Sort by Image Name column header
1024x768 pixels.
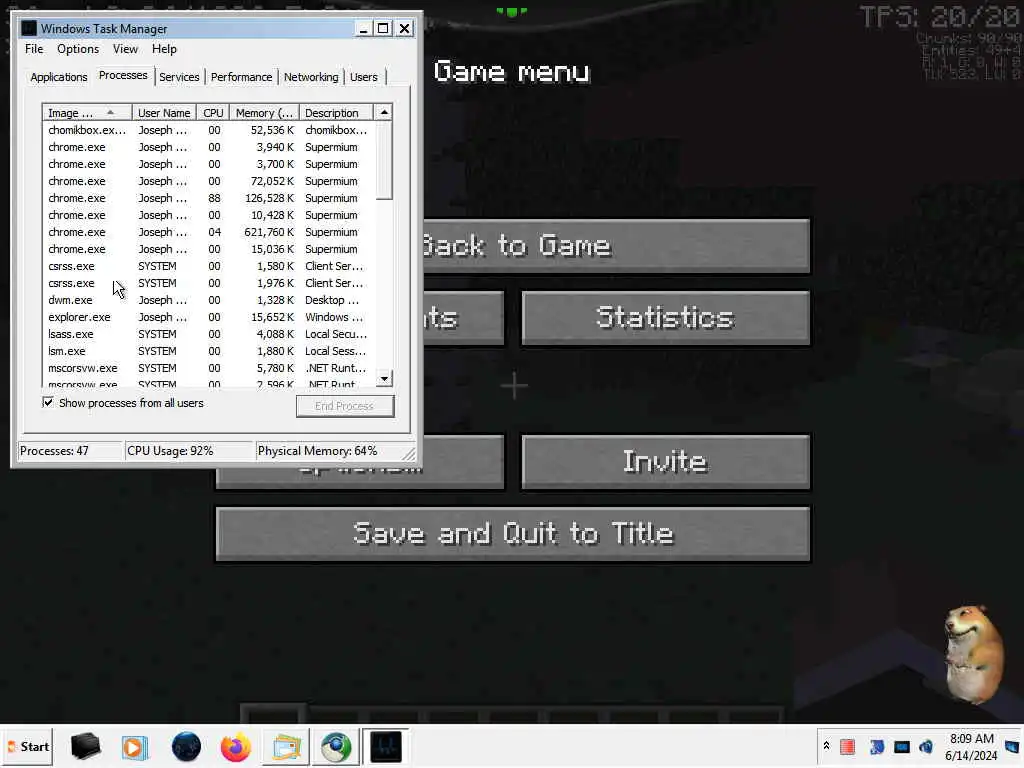point(88,113)
